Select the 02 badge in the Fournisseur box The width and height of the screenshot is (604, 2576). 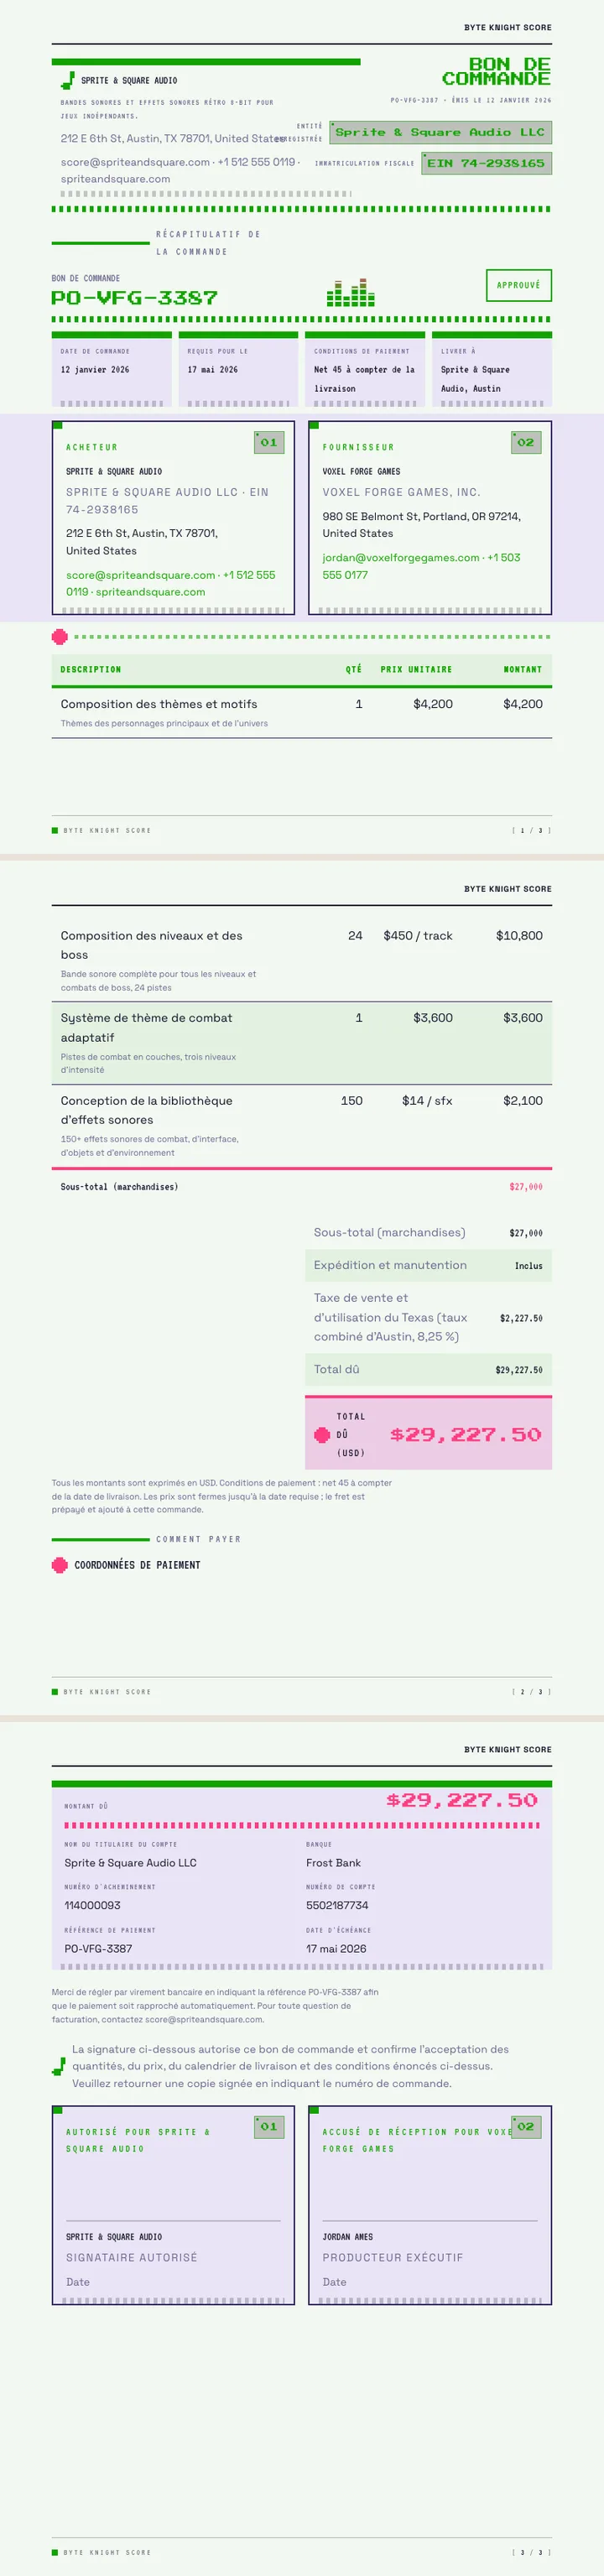526,442
